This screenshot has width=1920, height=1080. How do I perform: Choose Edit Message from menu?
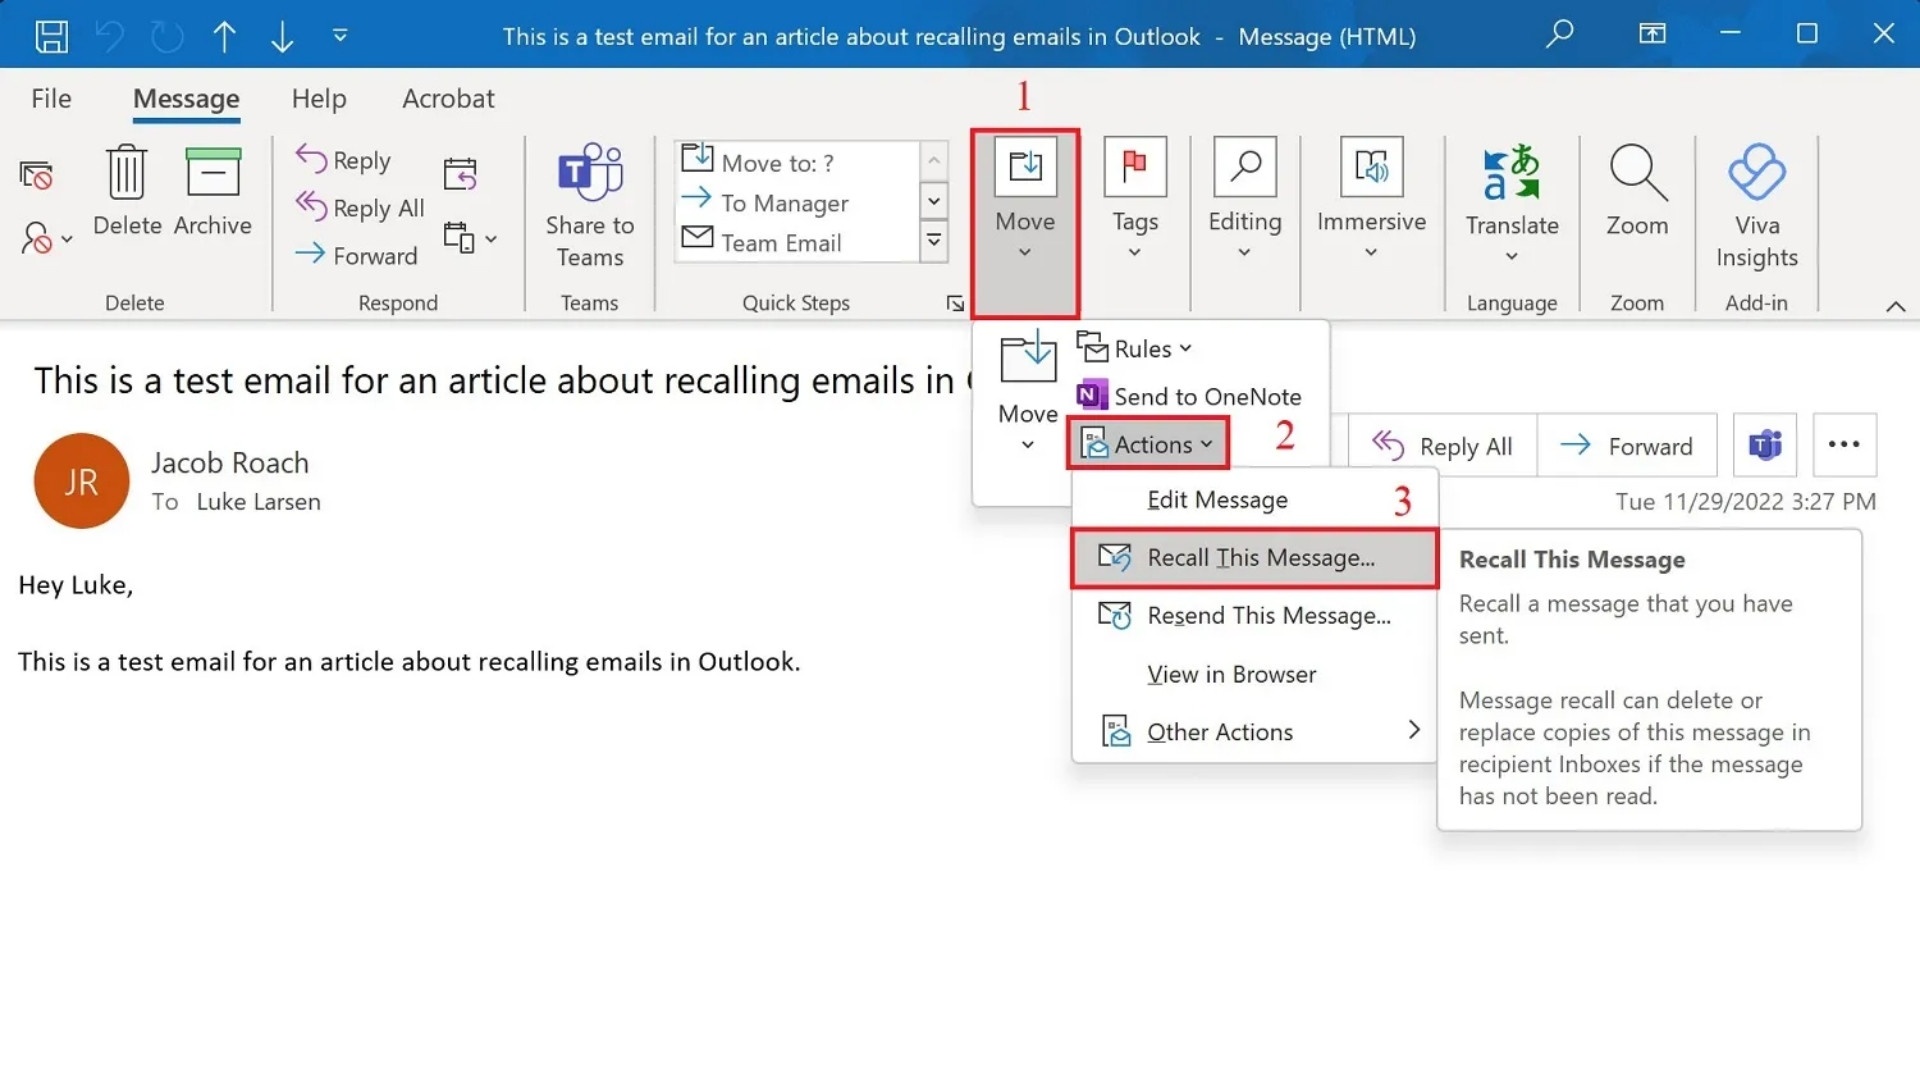[x=1255, y=499]
